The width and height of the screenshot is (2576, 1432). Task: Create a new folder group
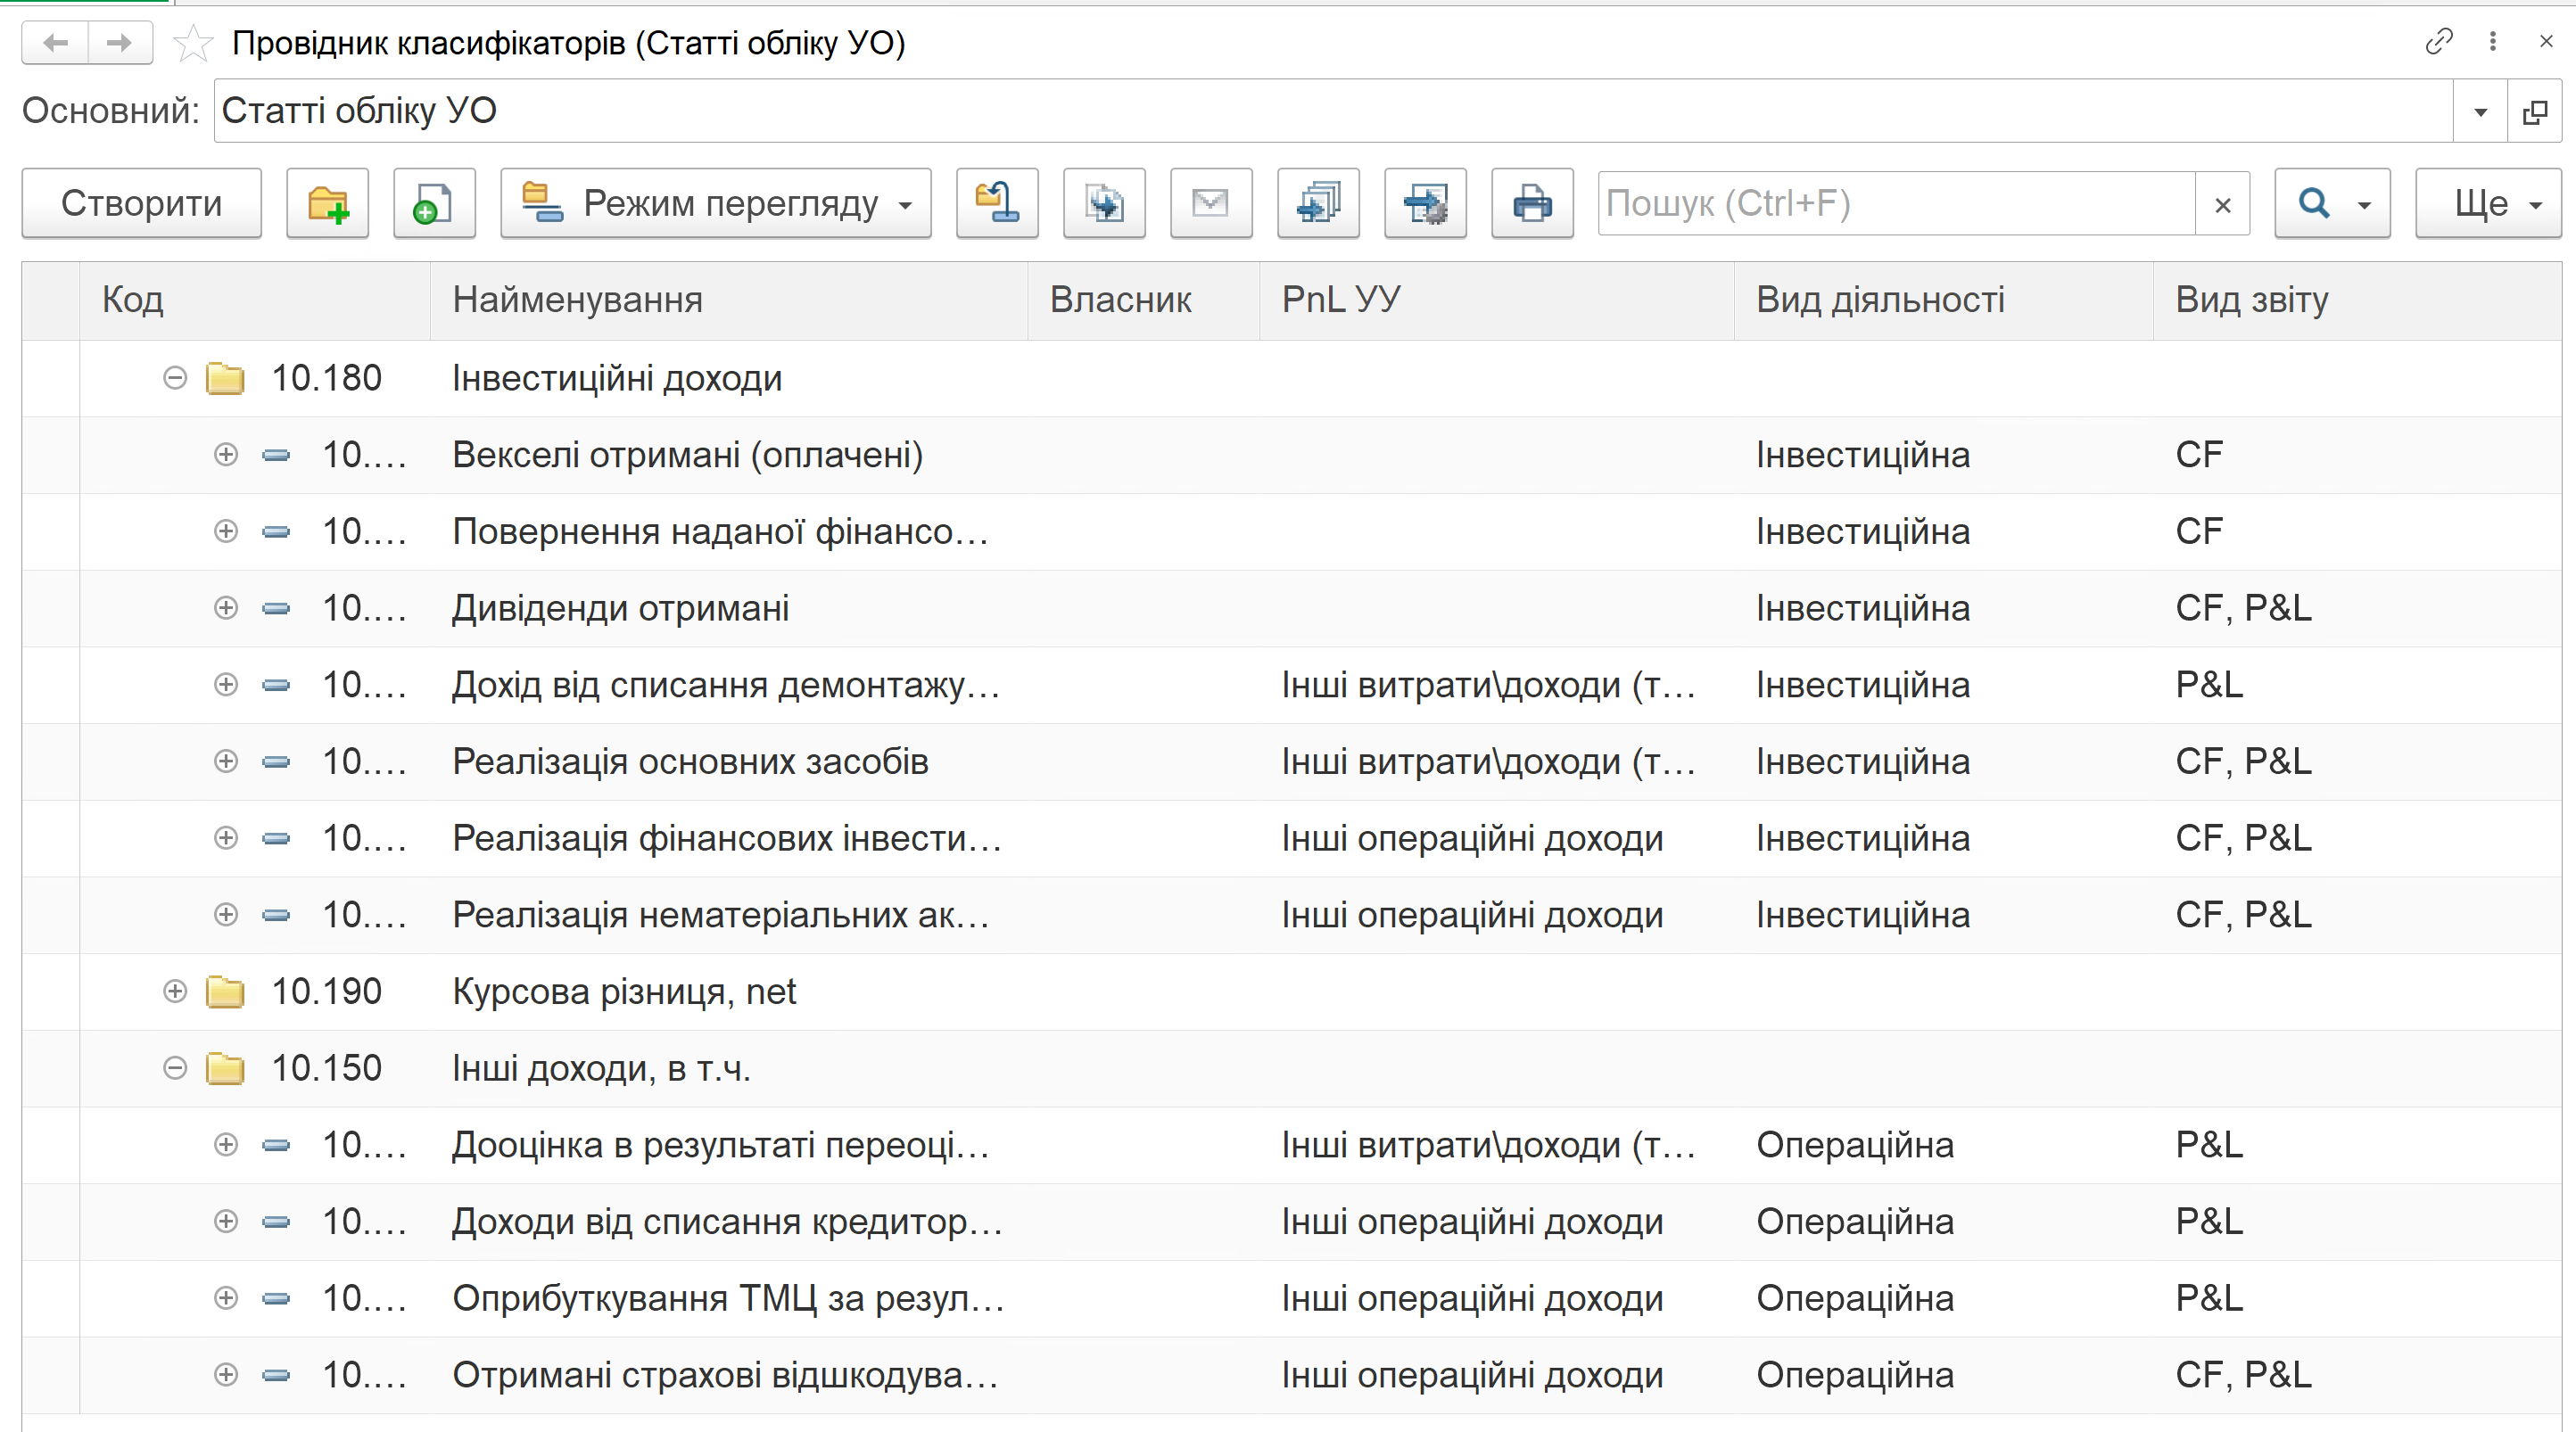[x=328, y=203]
